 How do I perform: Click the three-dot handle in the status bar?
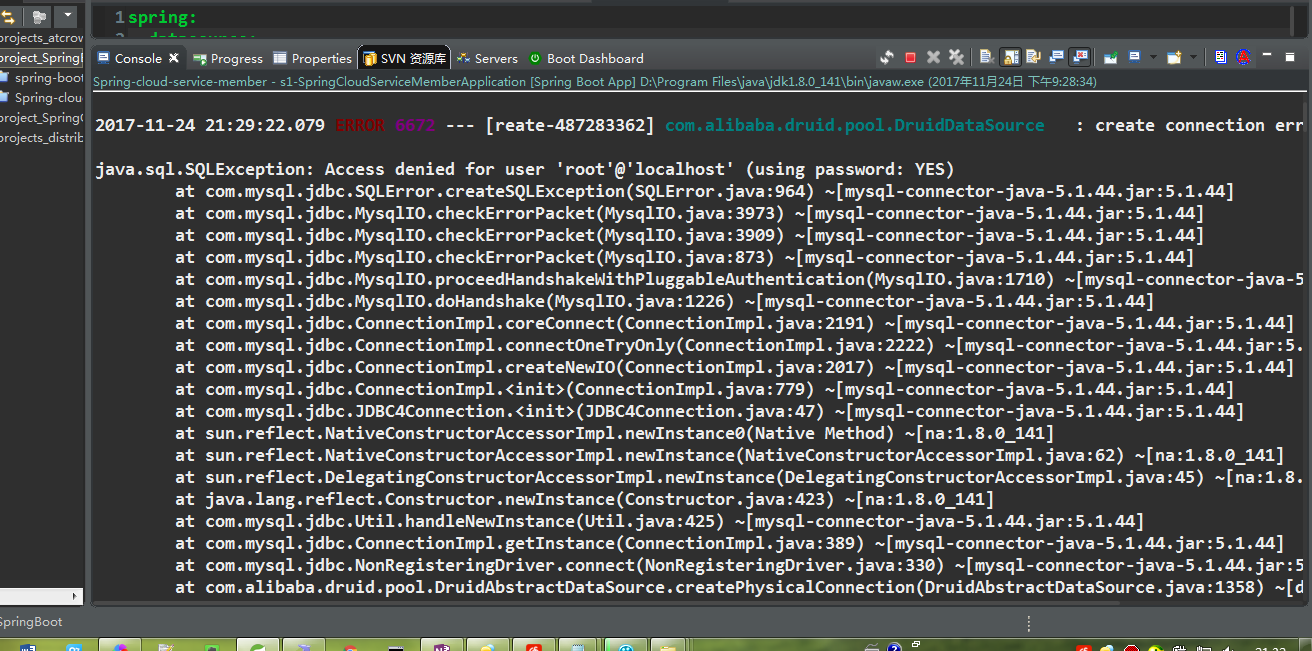click(x=1029, y=622)
